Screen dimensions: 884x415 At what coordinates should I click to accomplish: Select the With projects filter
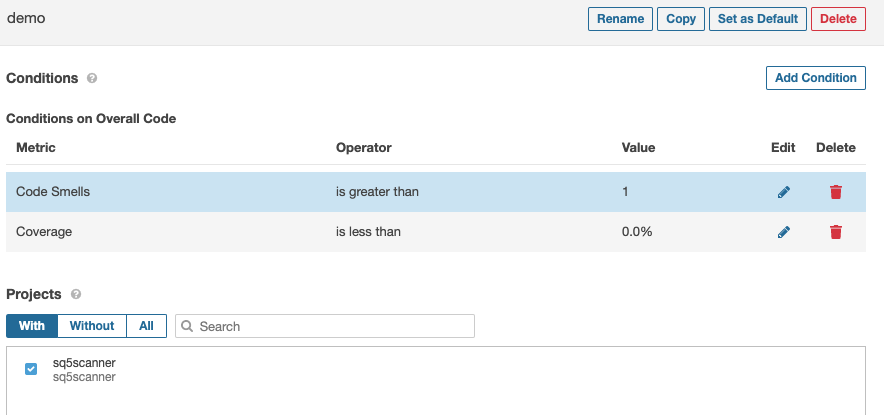[31, 326]
